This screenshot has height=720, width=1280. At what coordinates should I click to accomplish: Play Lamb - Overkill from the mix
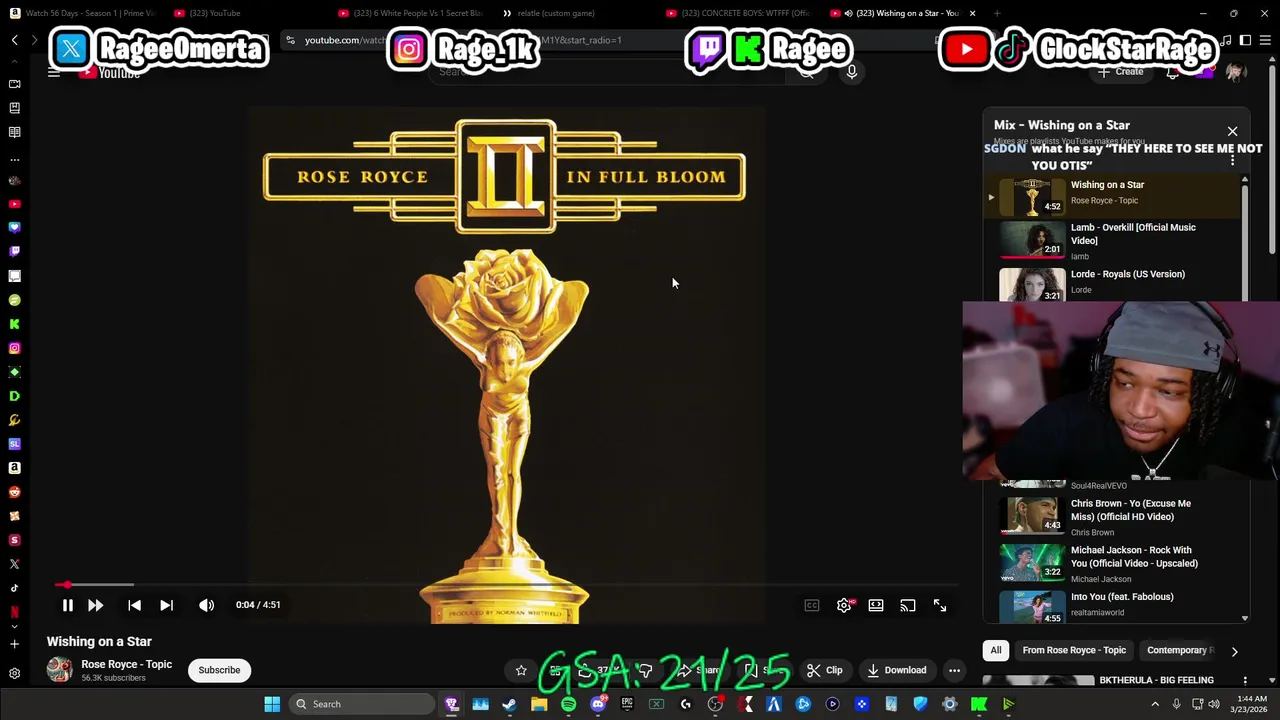click(x=1110, y=241)
